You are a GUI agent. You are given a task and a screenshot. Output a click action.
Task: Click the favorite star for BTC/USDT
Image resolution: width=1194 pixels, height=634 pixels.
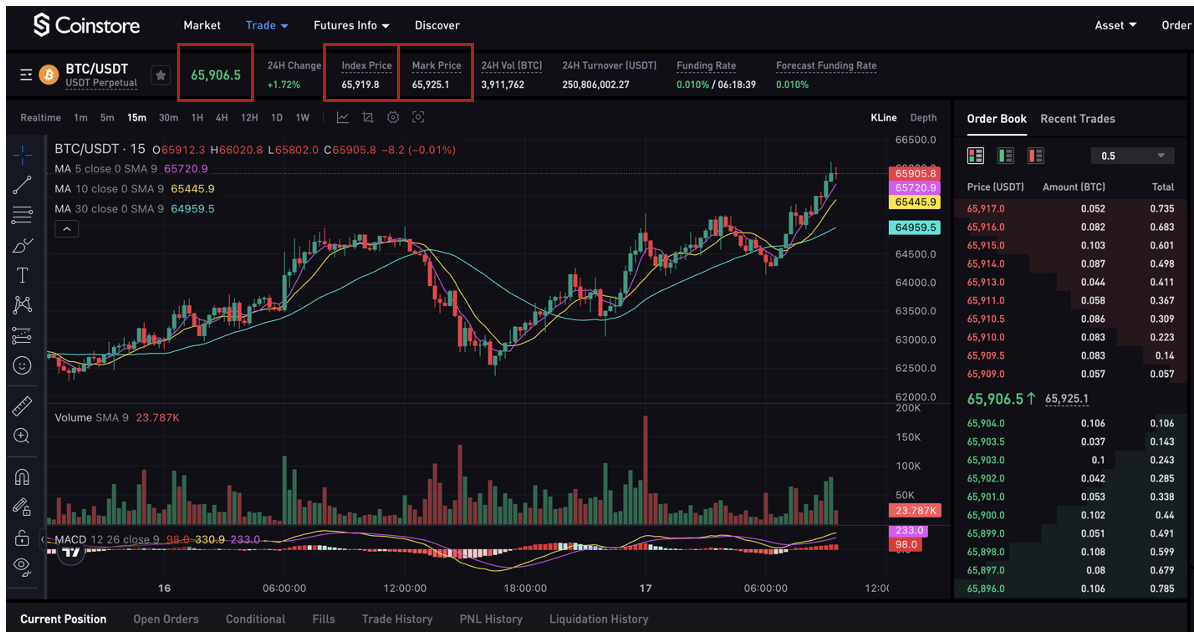(160, 75)
